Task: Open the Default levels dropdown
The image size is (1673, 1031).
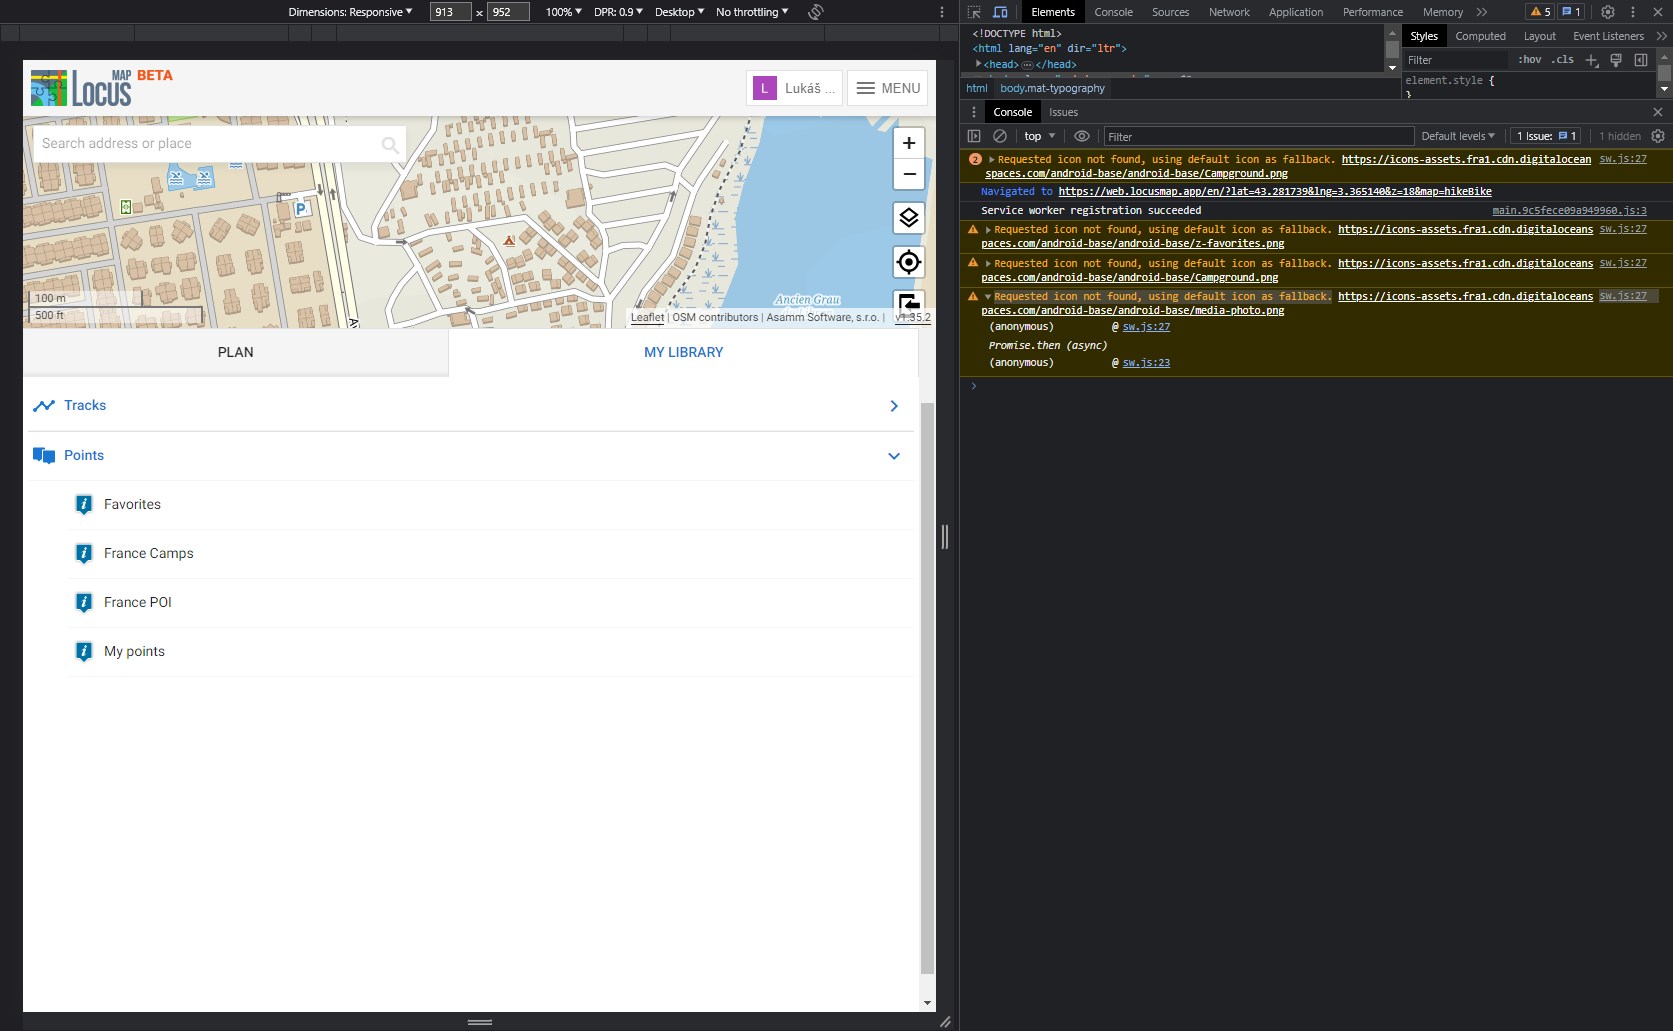Action: (1457, 136)
